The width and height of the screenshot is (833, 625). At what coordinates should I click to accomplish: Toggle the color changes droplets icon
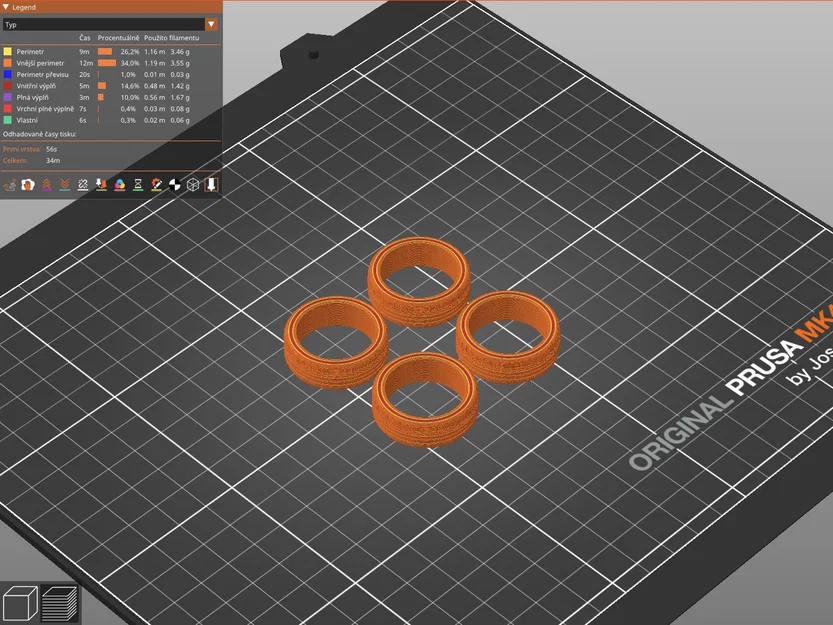pos(120,183)
